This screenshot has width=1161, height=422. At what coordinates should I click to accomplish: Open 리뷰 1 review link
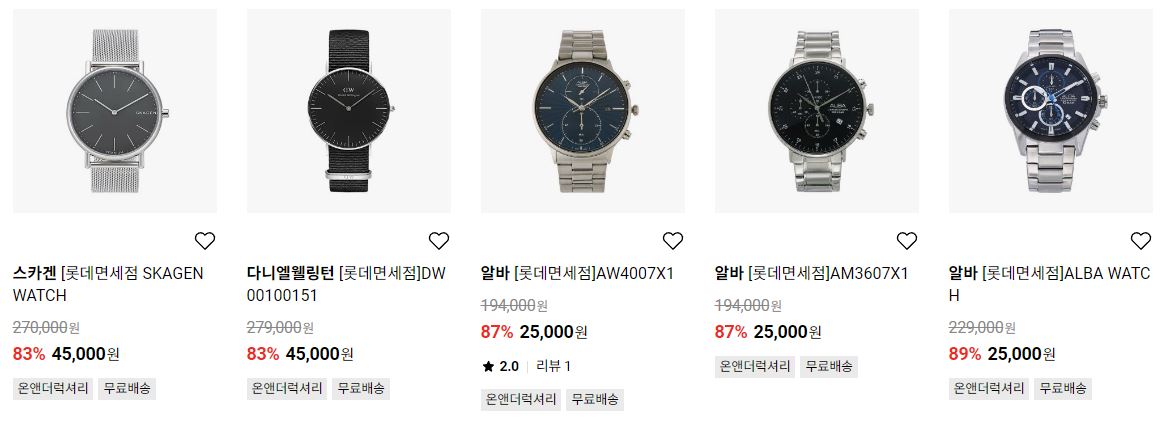click(554, 366)
